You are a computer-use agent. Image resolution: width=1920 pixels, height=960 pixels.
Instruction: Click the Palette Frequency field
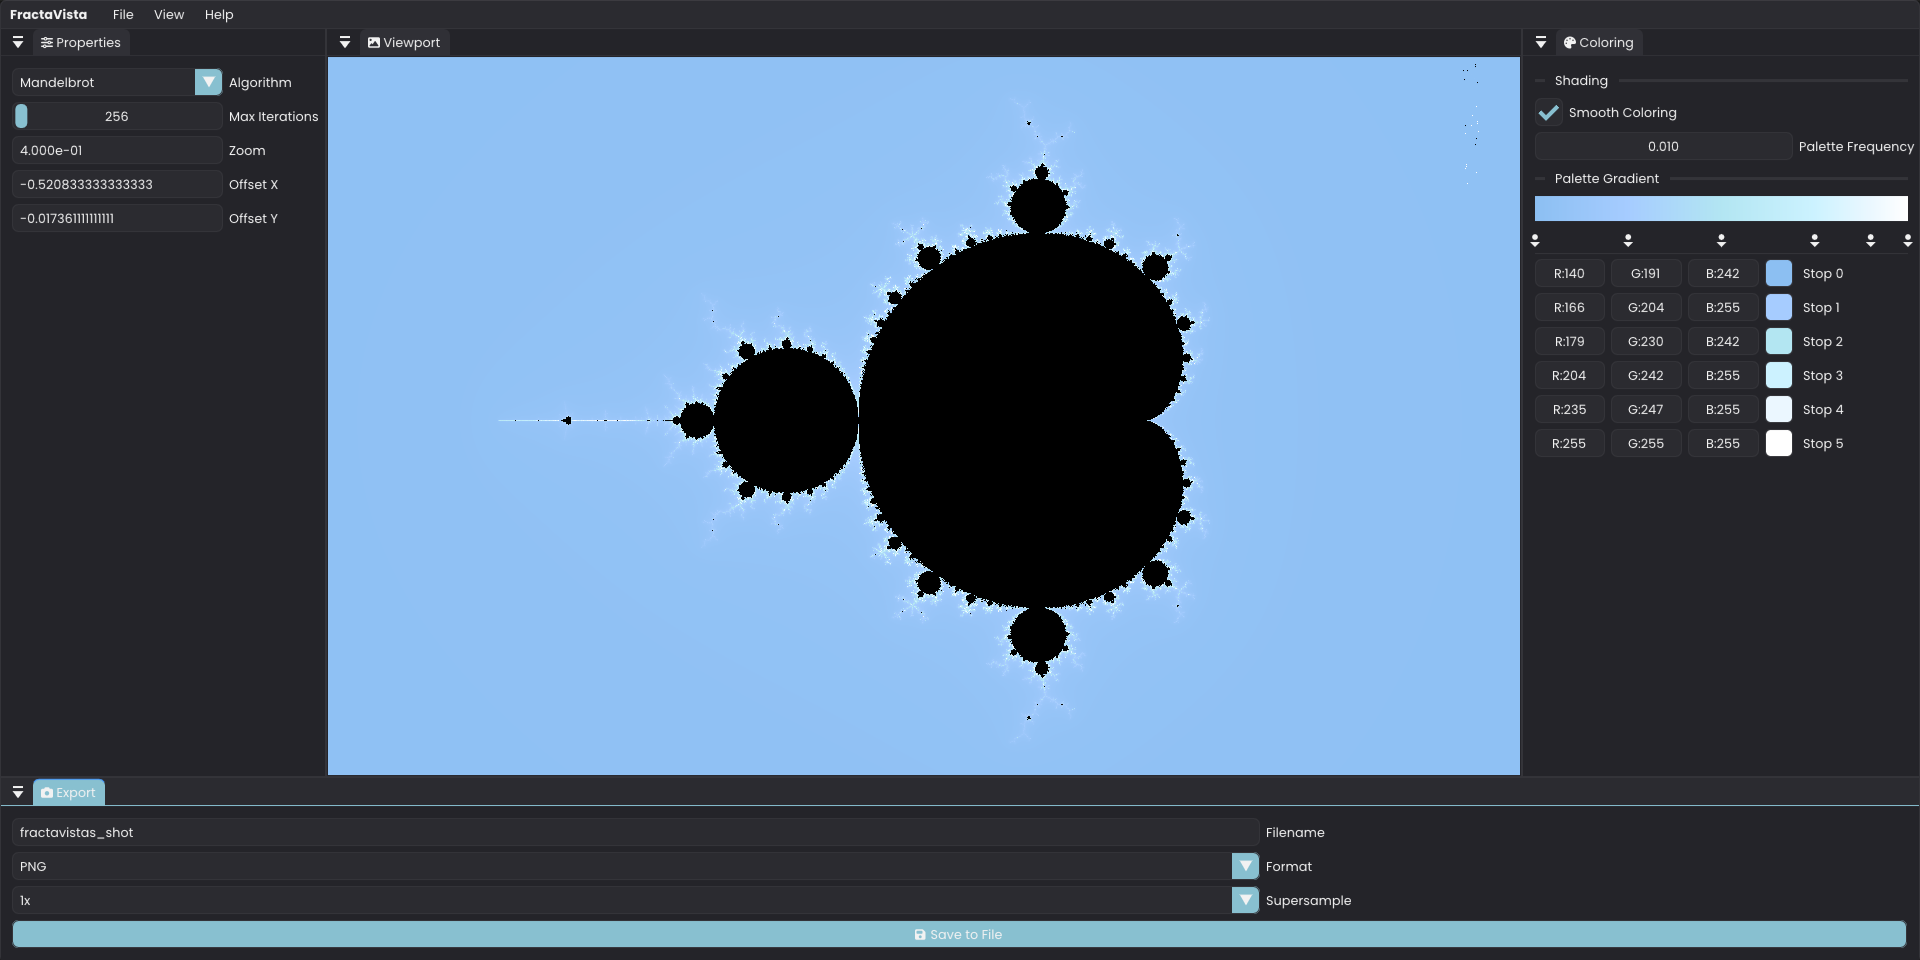pyautogui.click(x=1664, y=146)
